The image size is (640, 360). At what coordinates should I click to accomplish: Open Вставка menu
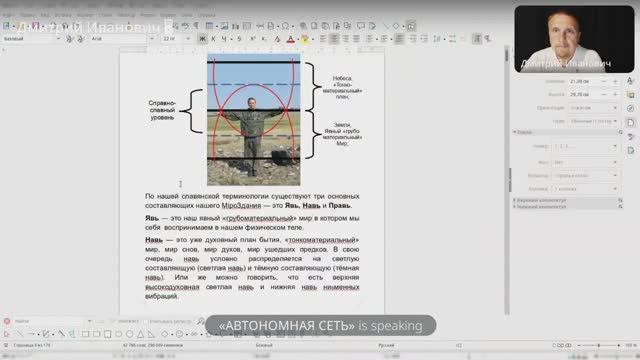[x=63, y=15]
